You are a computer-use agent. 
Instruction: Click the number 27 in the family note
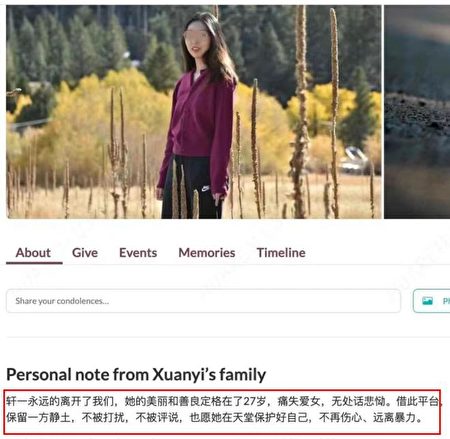(250, 401)
